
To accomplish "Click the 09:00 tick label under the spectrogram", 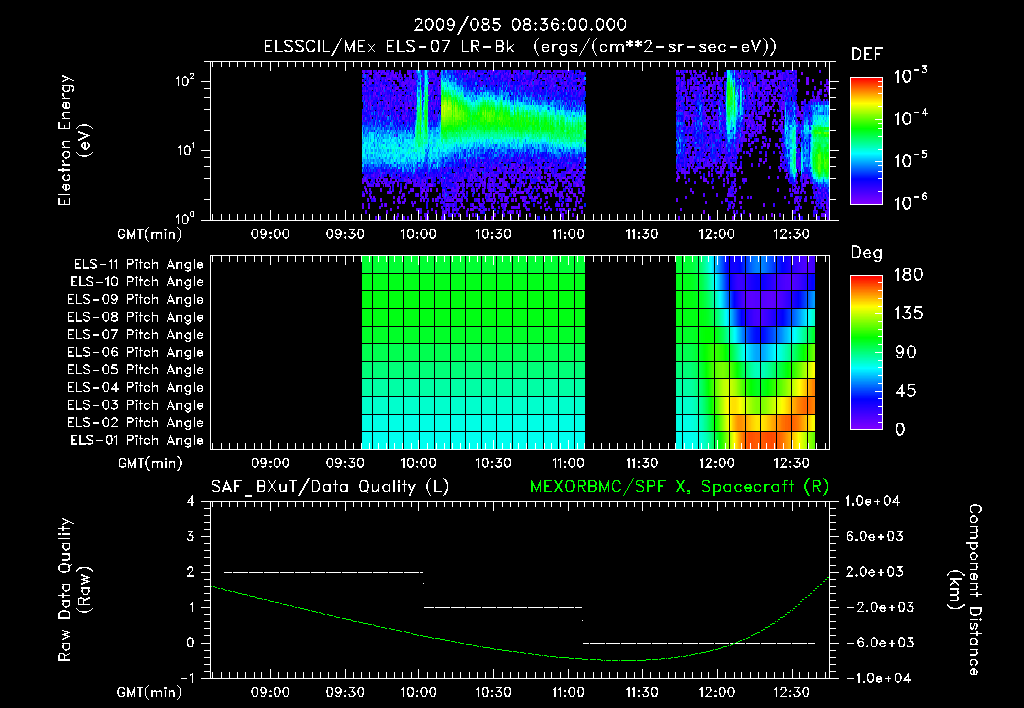I will pos(270,234).
